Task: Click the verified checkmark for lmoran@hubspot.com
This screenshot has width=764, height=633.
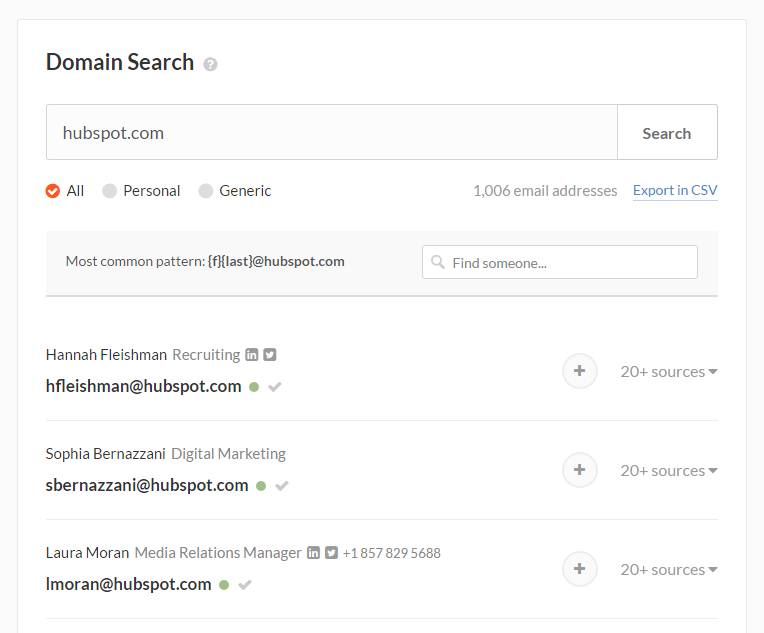Action: (245, 585)
